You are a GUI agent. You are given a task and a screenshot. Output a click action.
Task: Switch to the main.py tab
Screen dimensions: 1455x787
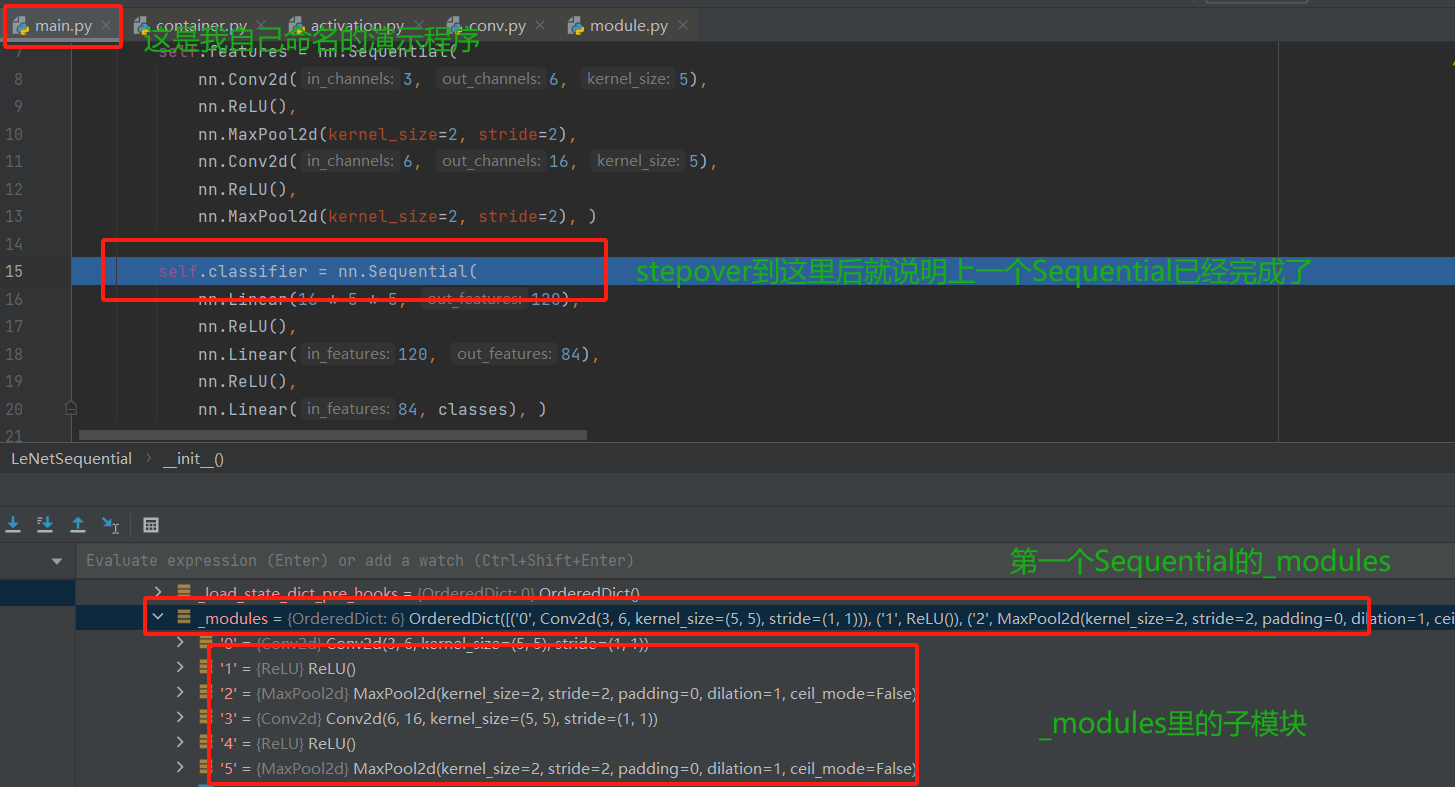pos(62,26)
